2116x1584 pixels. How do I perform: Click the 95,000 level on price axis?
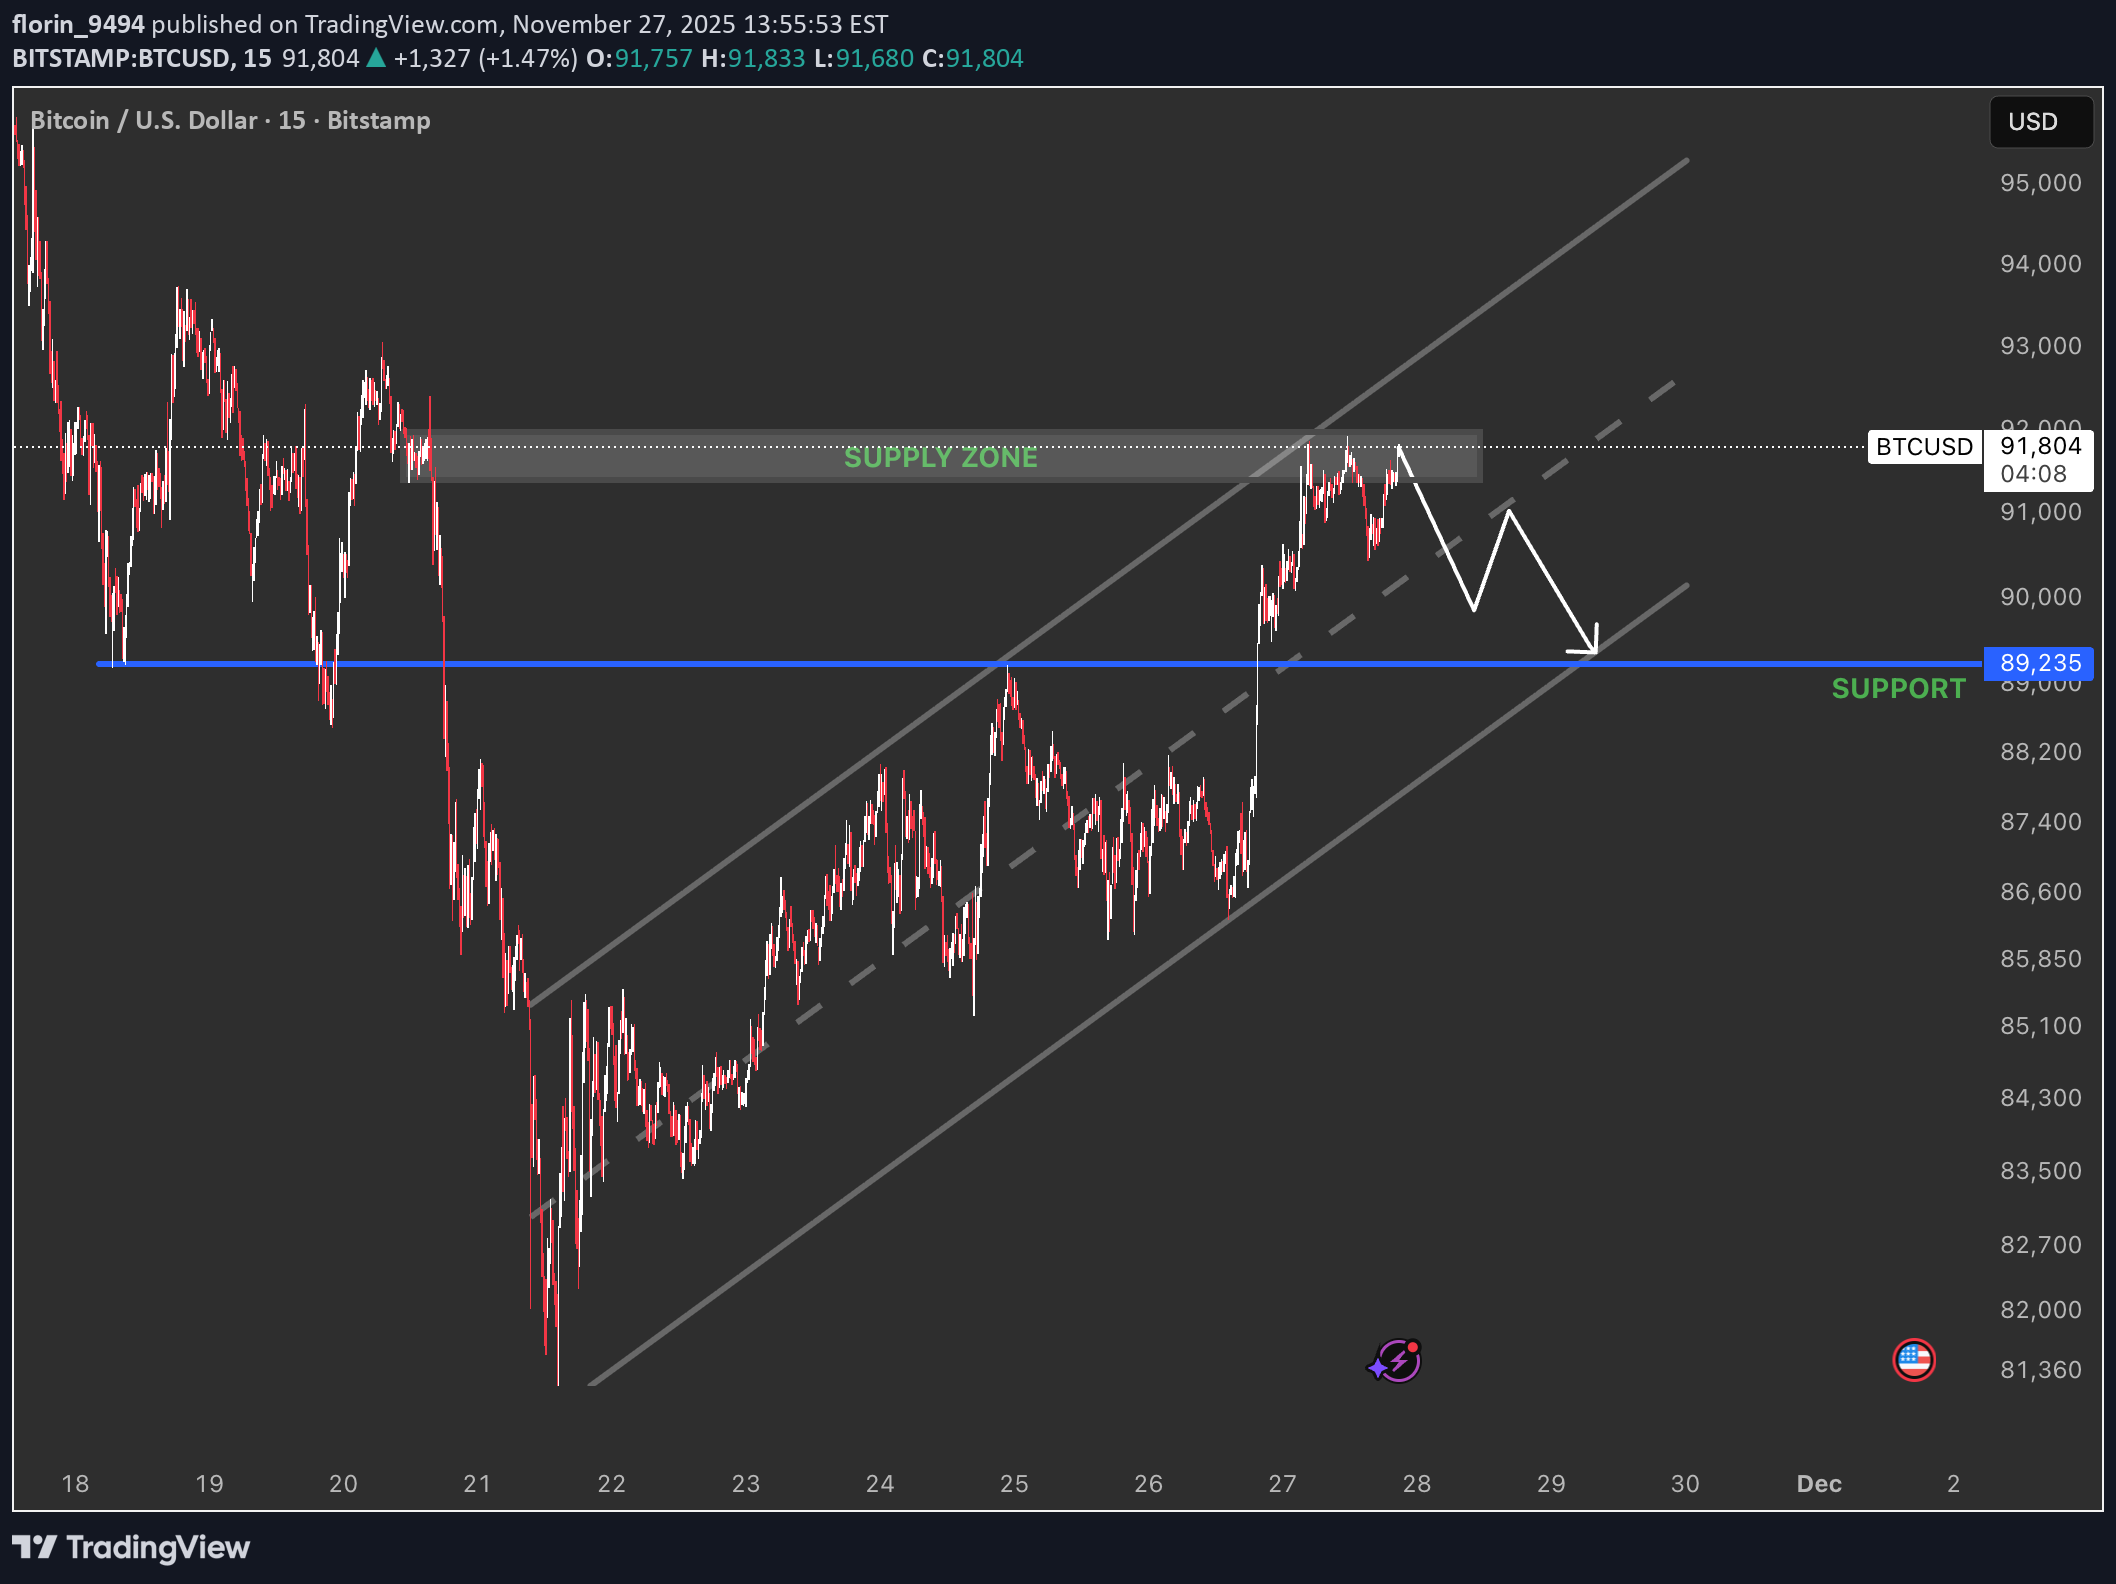click(x=2039, y=183)
